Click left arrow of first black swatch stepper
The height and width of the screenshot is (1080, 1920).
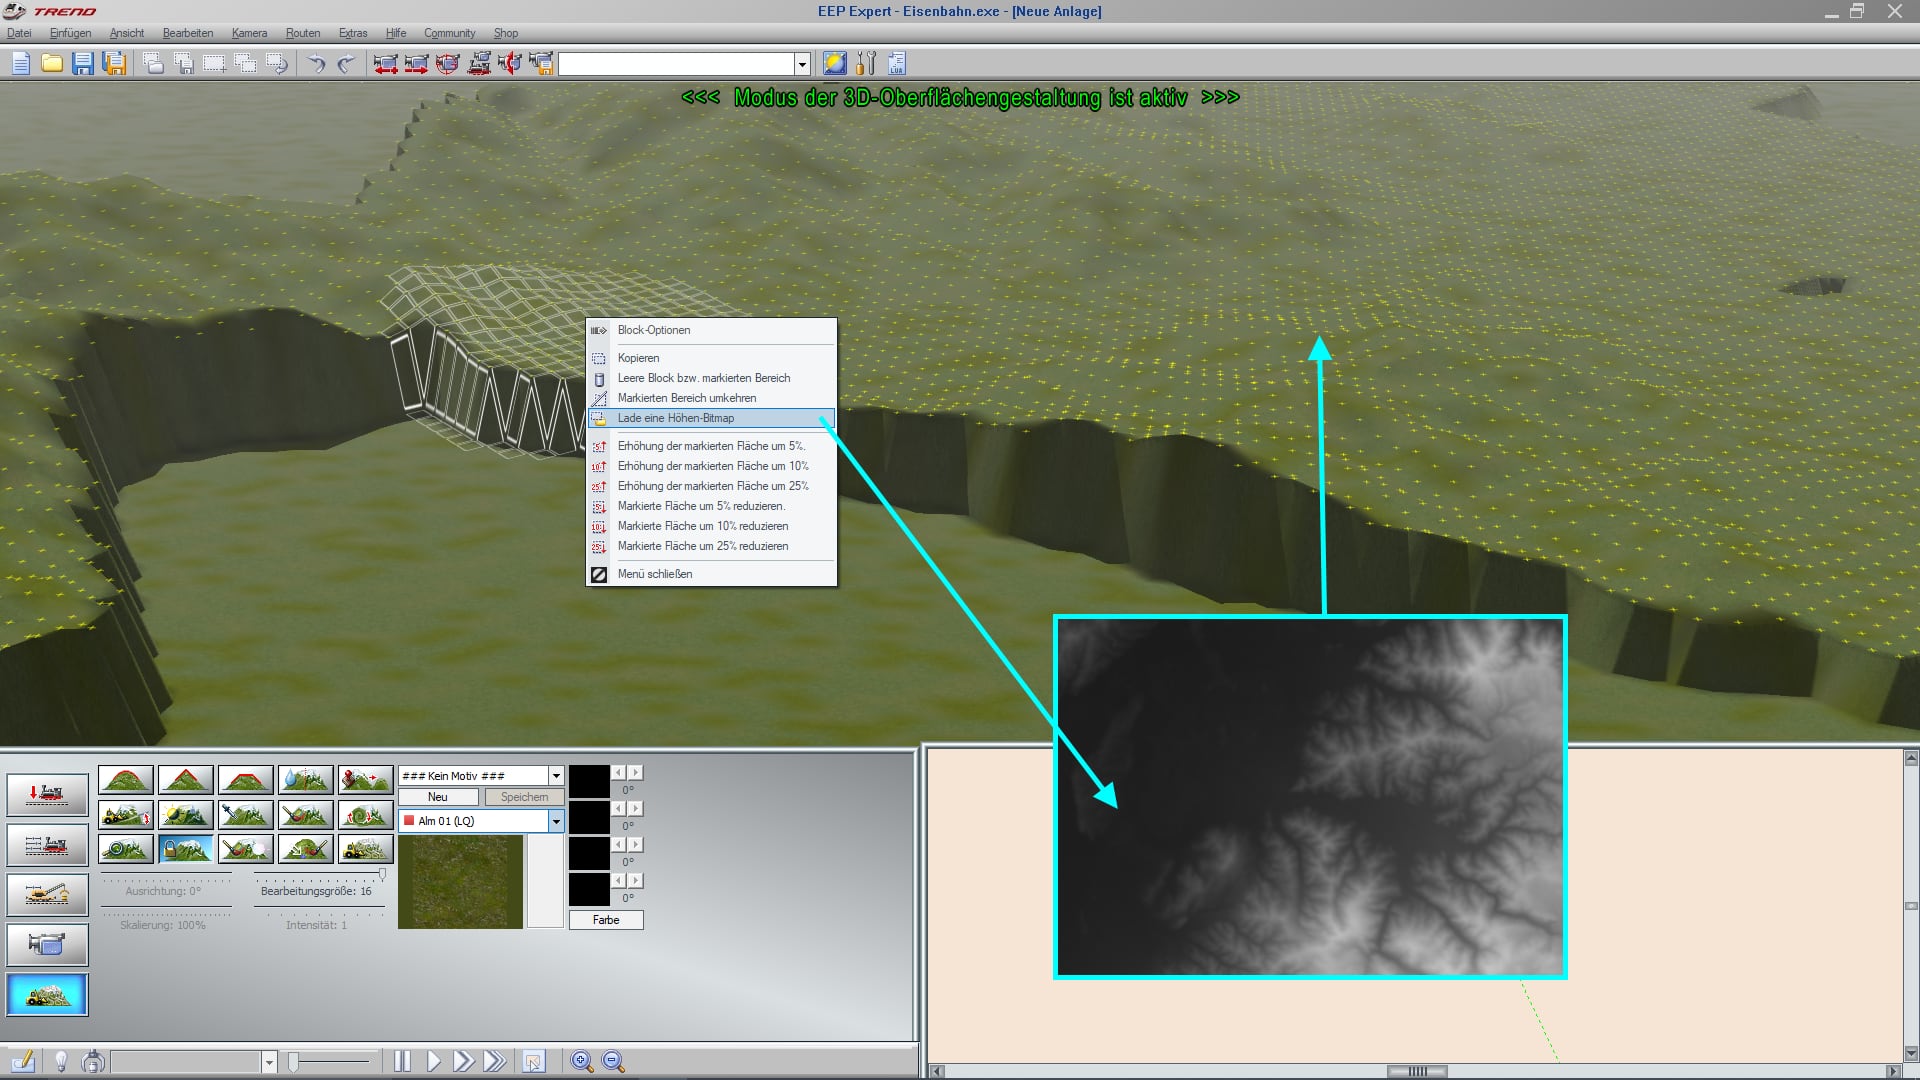619,773
